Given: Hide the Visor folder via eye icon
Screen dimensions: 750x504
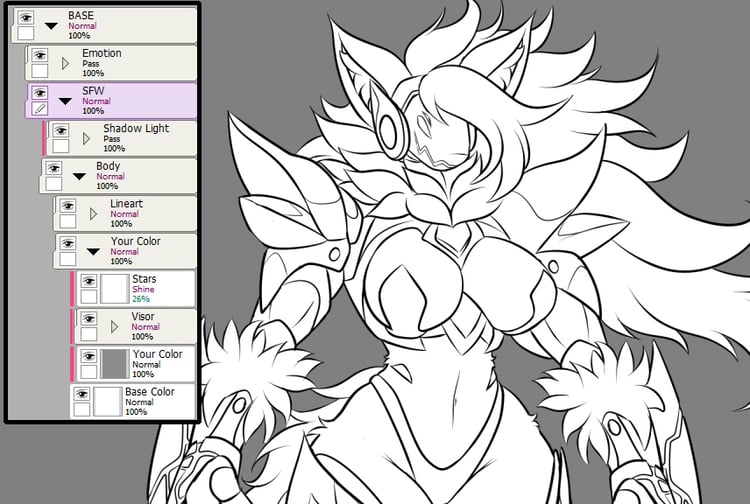Looking at the screenshot, I should click(88, 318).
